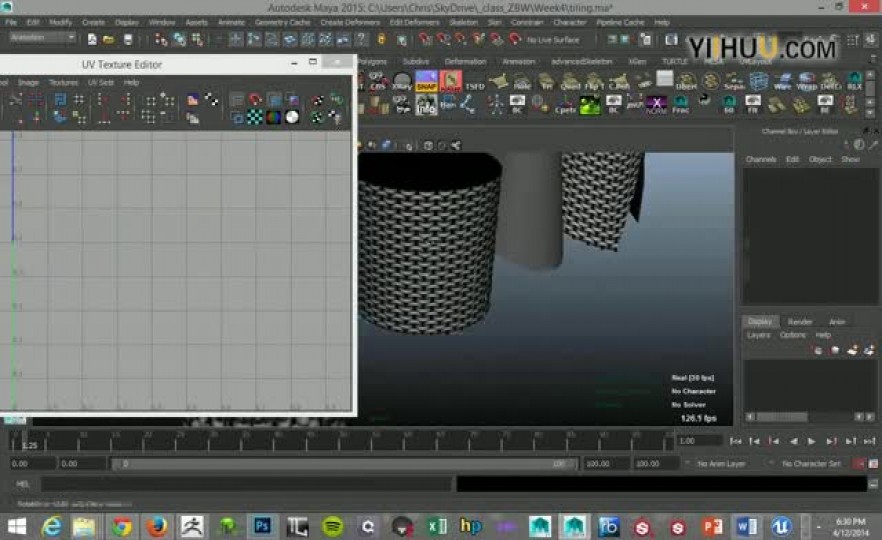Open the Modify menu

coord(60,22)
